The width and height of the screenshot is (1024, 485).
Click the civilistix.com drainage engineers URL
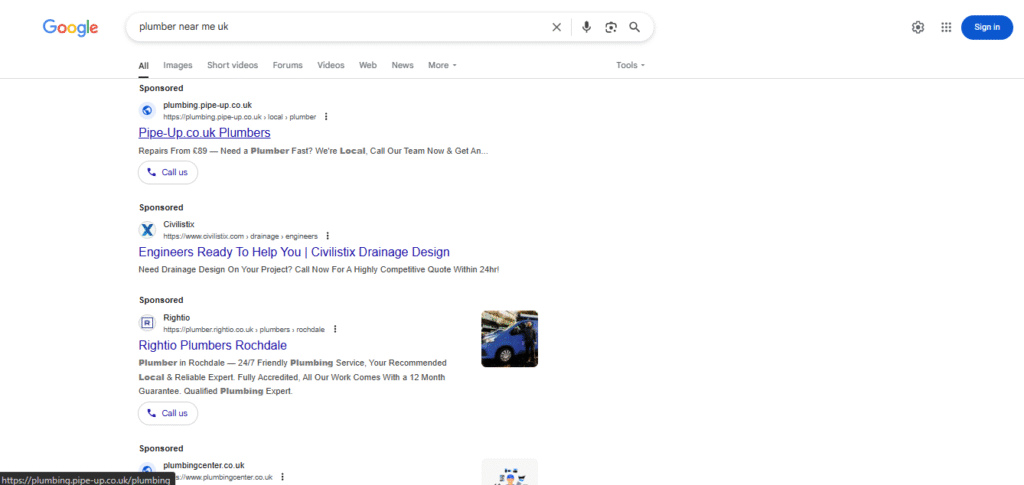click(240, 236)
